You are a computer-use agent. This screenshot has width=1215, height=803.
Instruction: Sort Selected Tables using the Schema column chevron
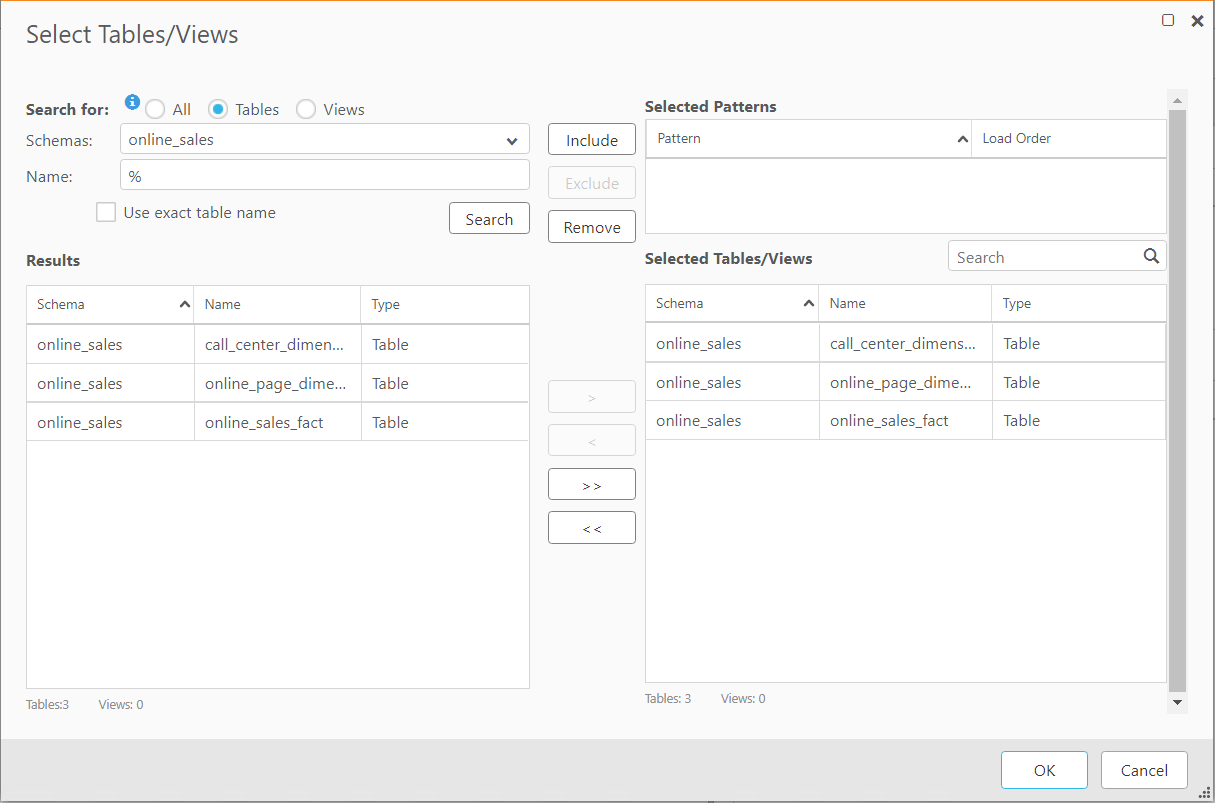[808, 302]
